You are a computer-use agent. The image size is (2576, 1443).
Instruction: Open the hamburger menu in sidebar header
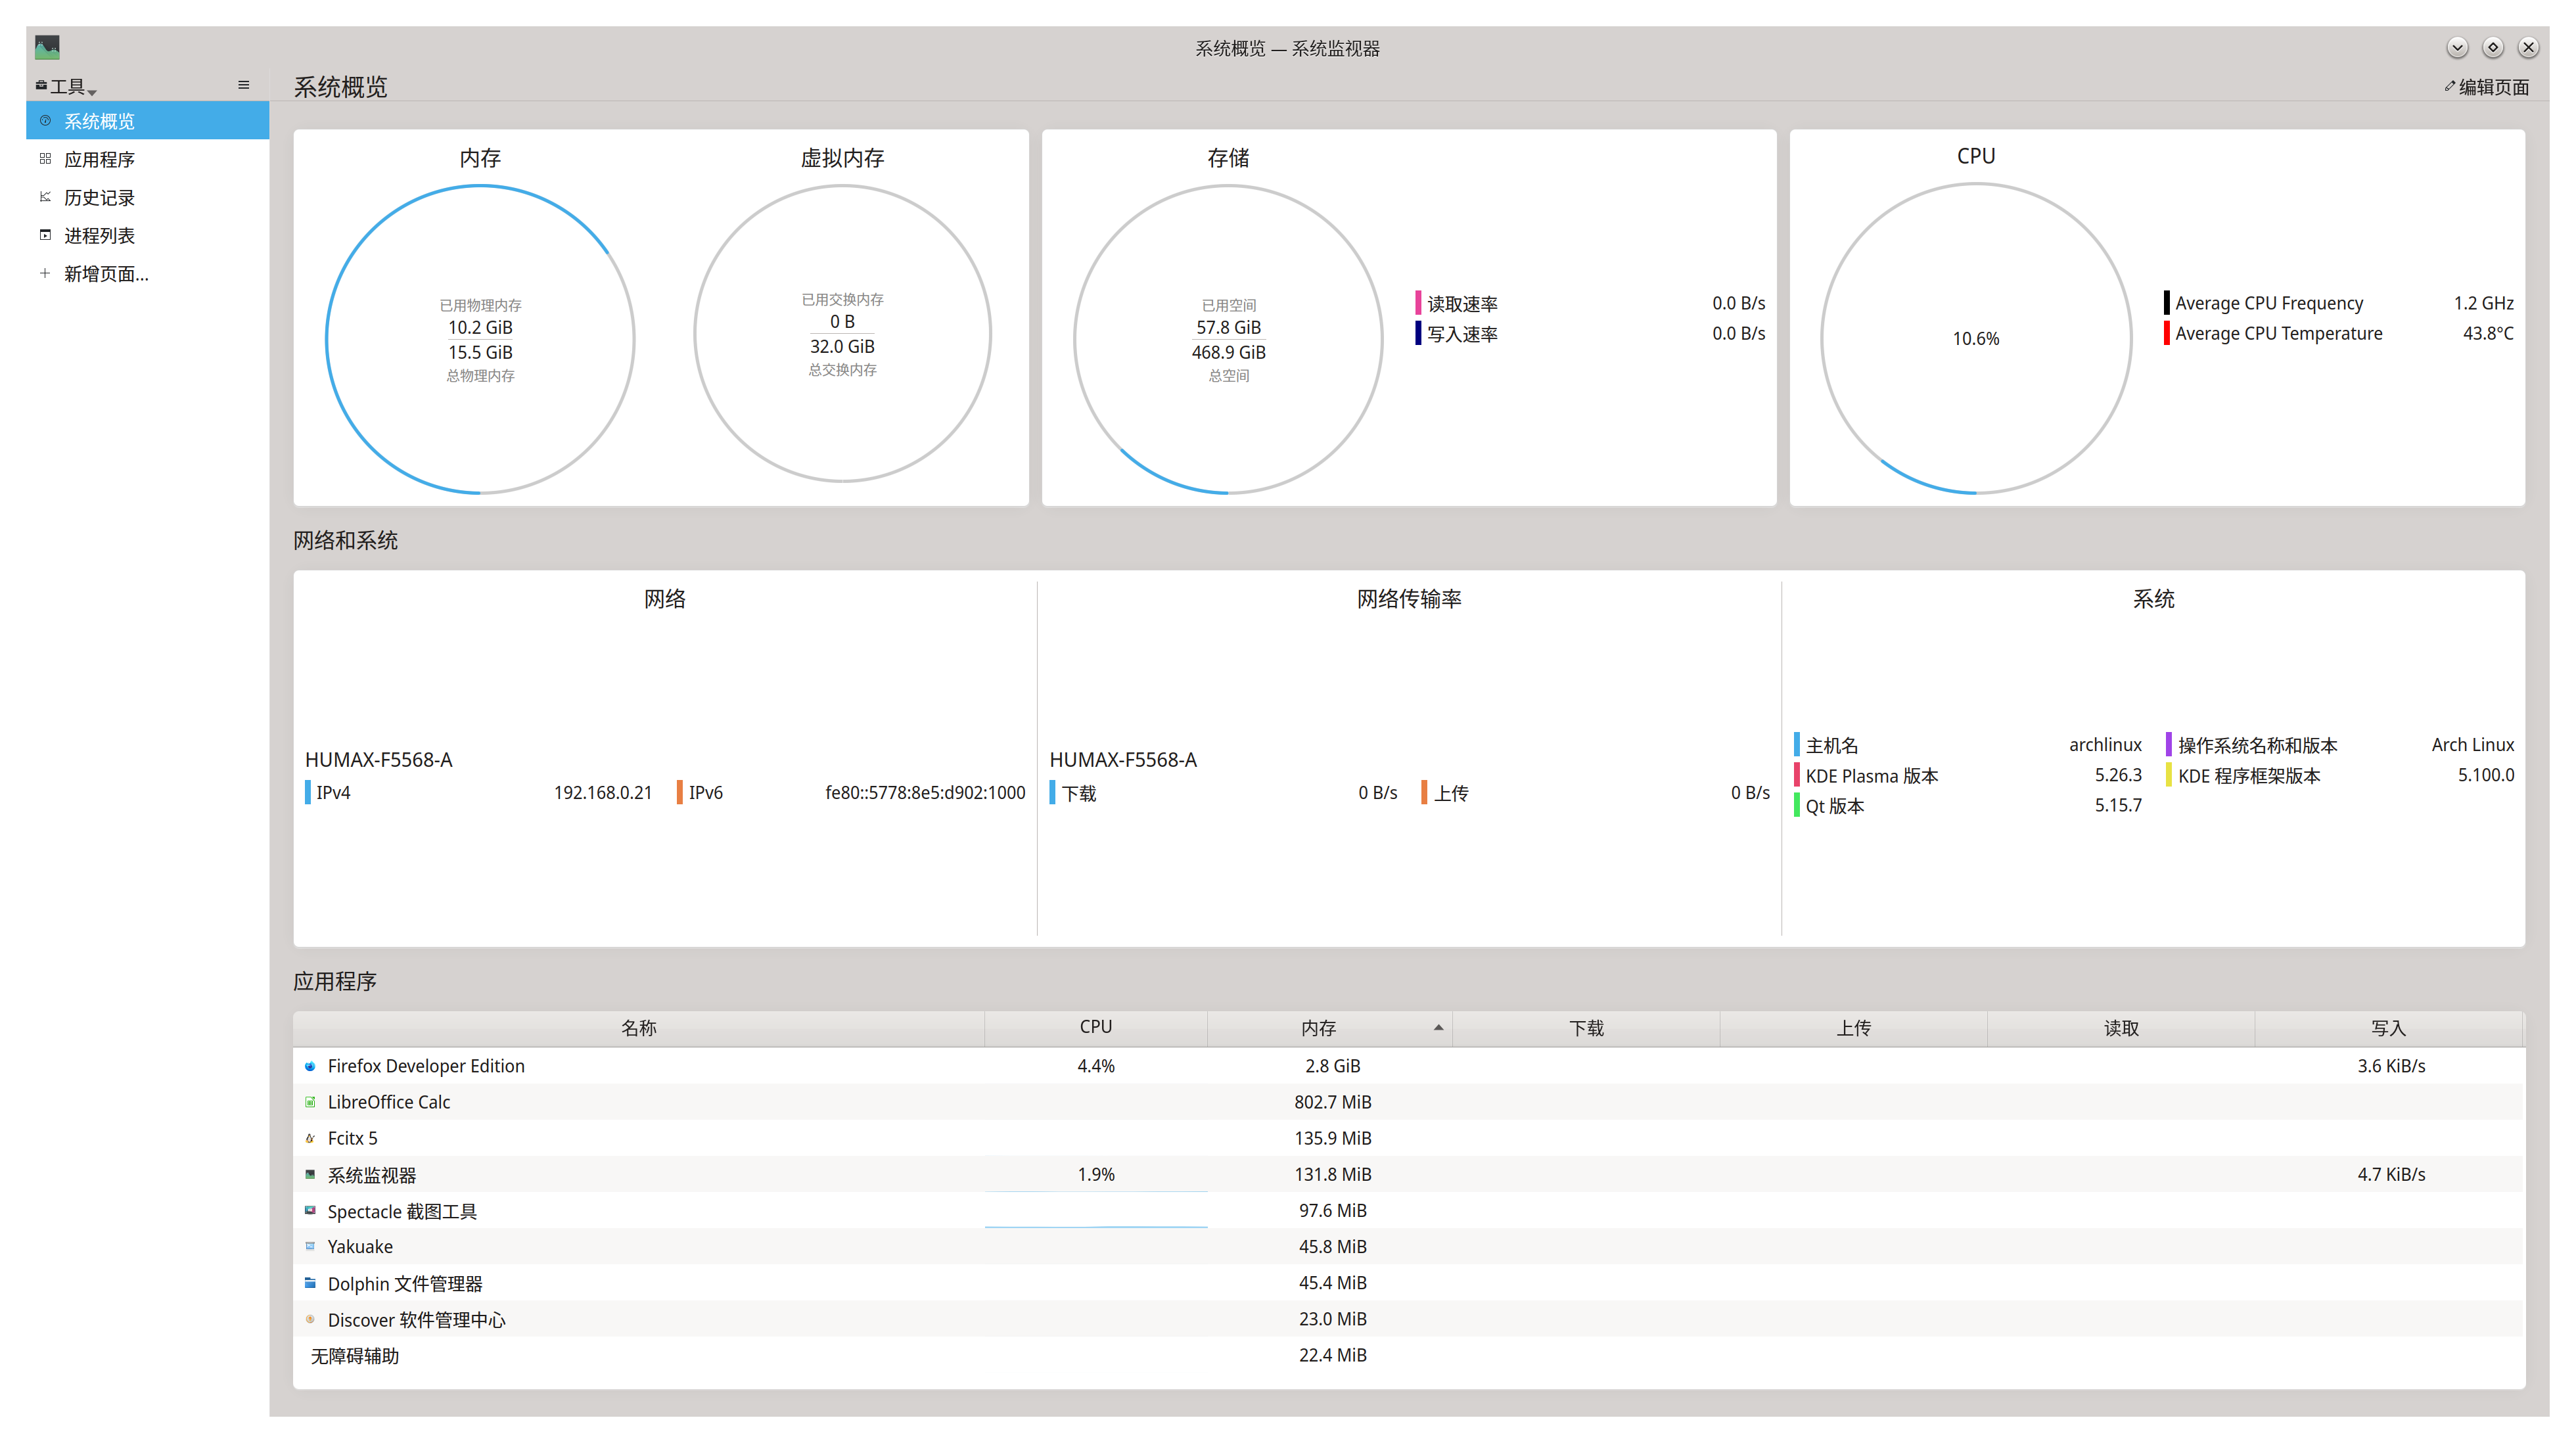pyautogui.click(x=243, y=86)
